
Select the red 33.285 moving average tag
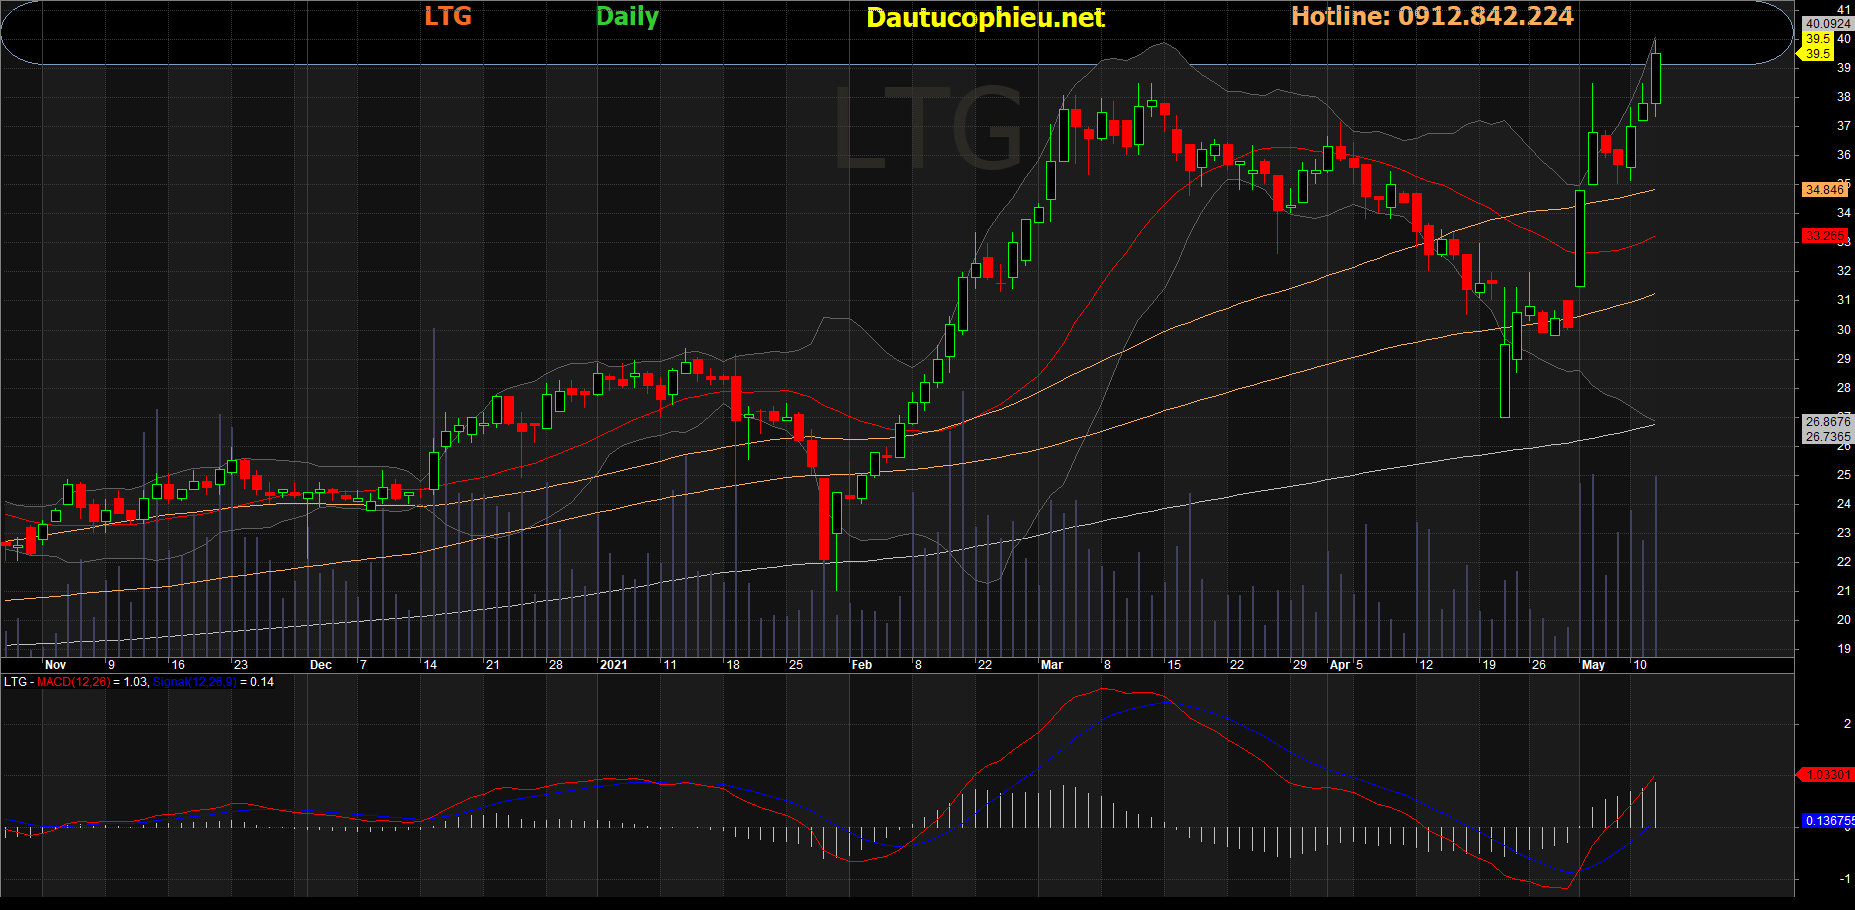pyautogui.click(x=1824, y=236)
